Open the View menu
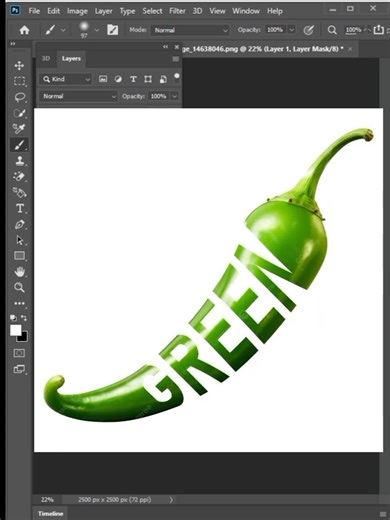 (x=217, y=11)
